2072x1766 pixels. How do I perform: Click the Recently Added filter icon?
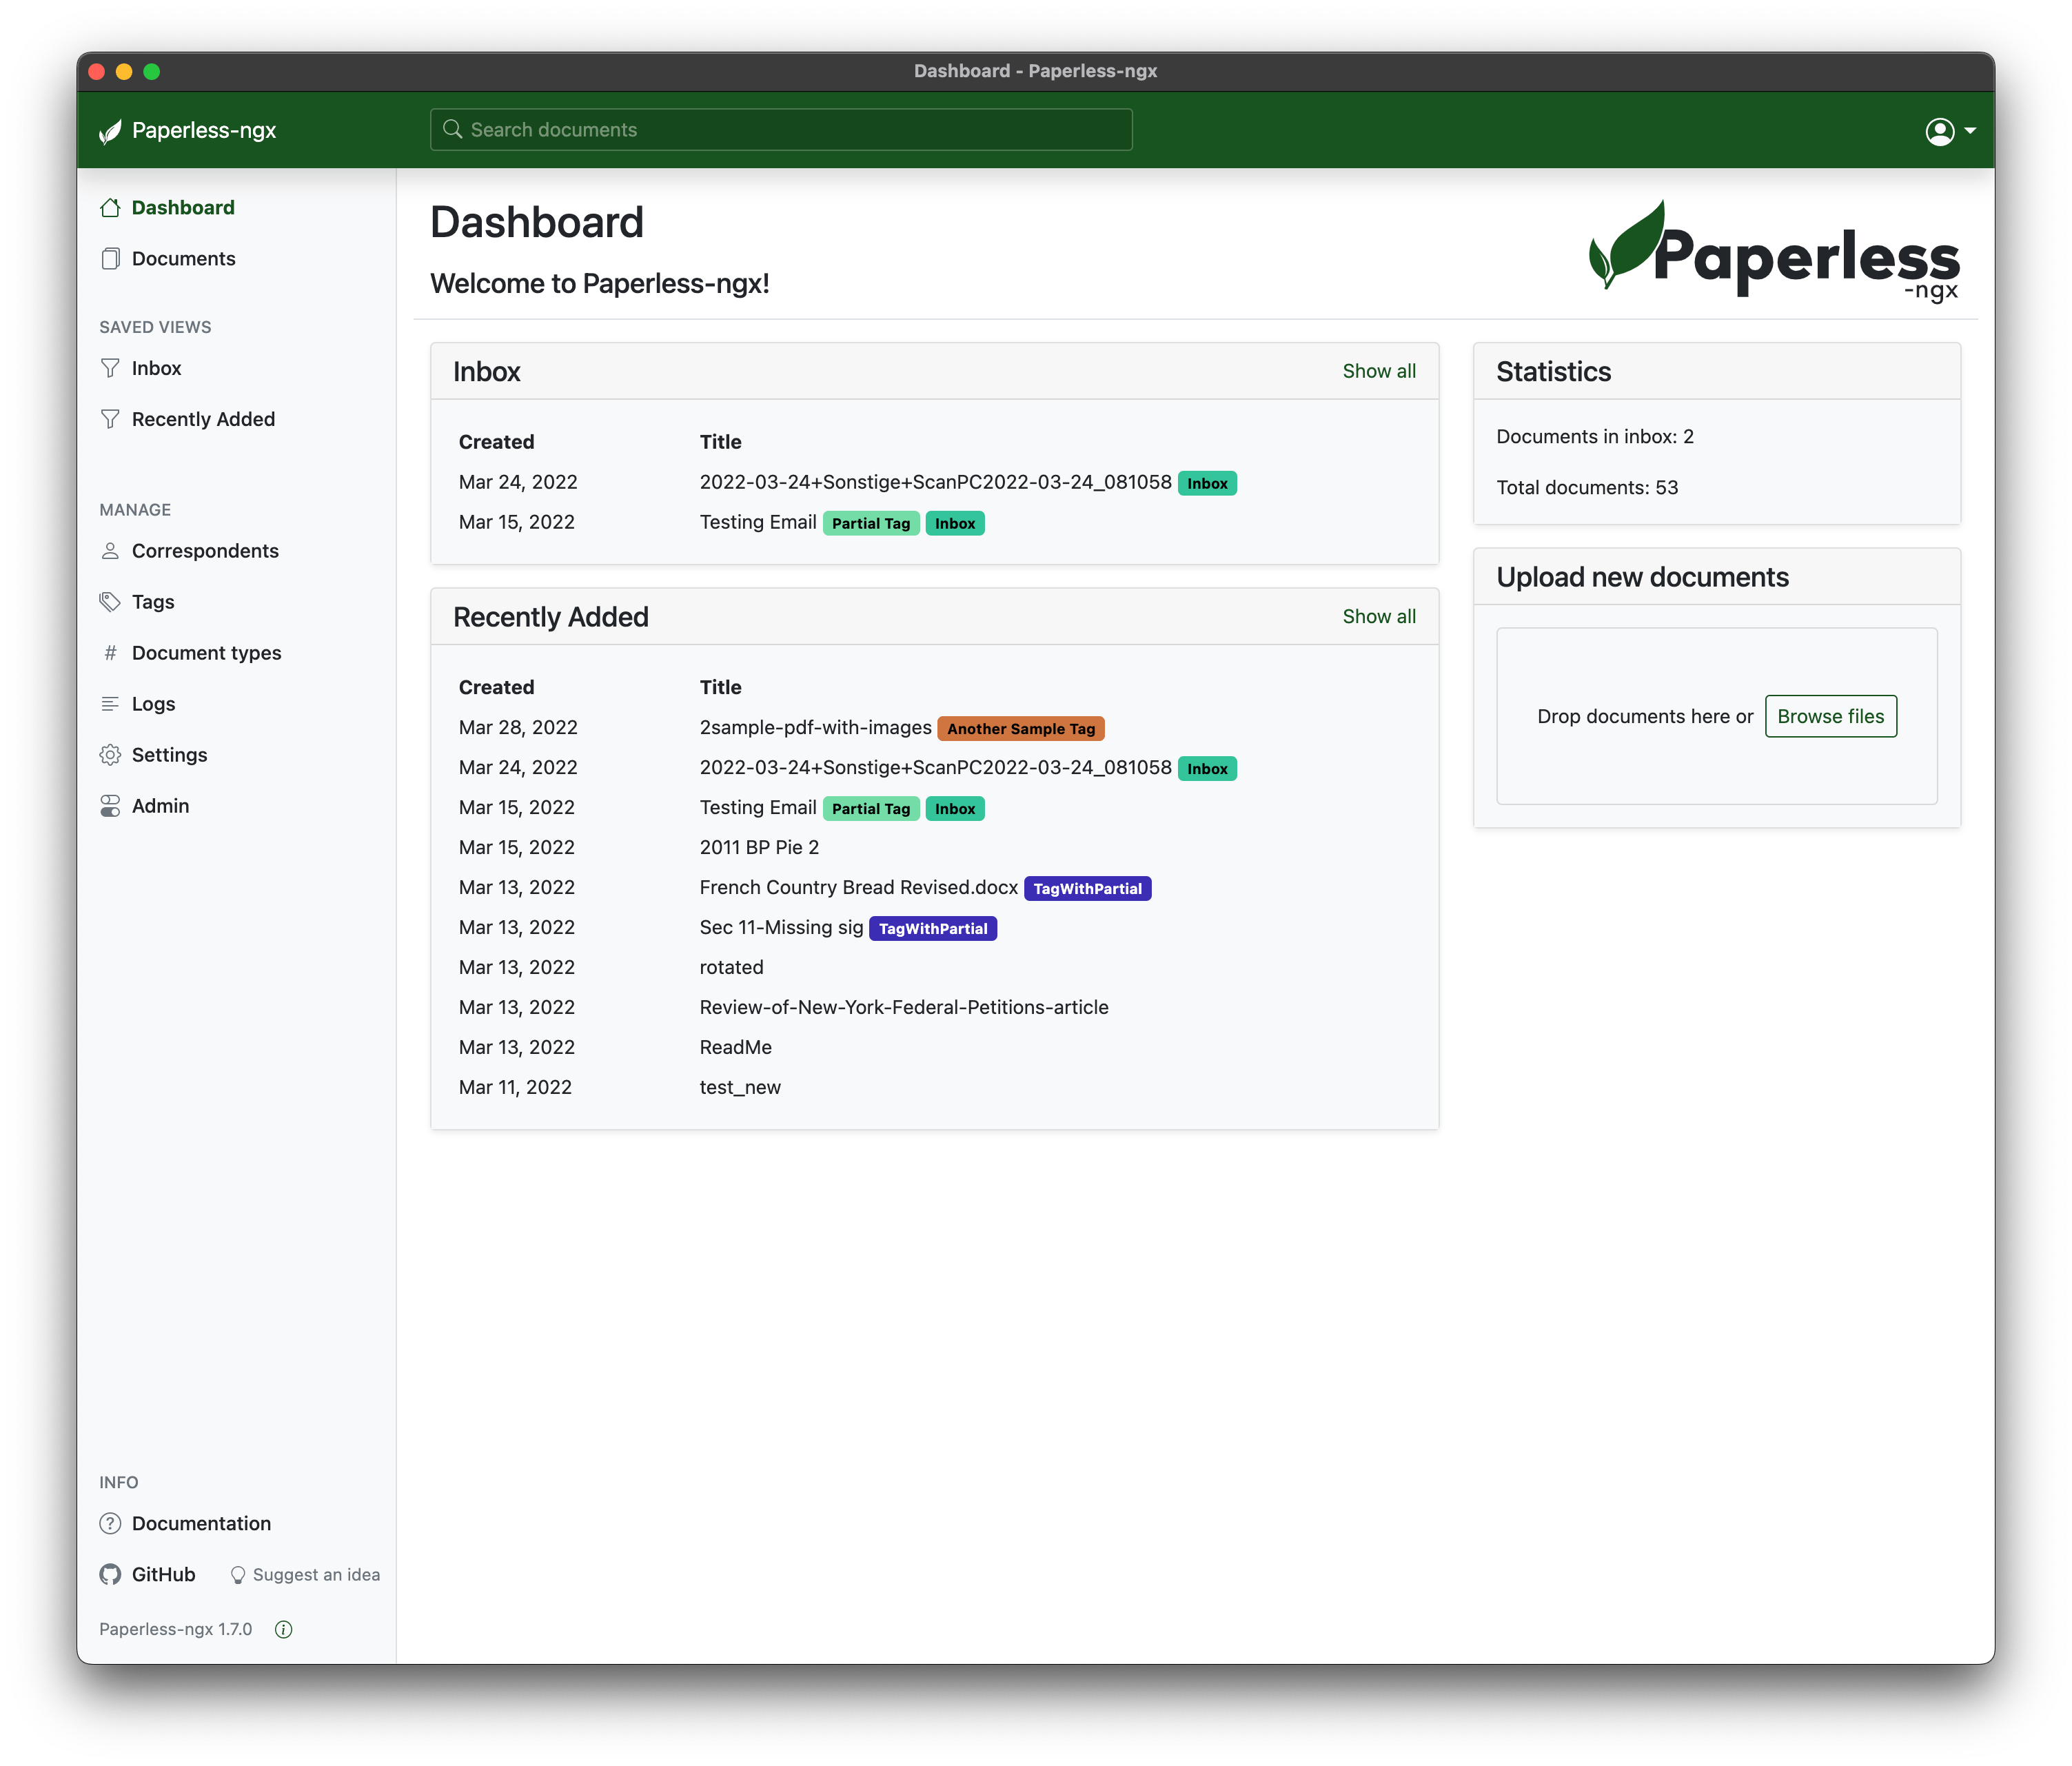click(110, 419)
